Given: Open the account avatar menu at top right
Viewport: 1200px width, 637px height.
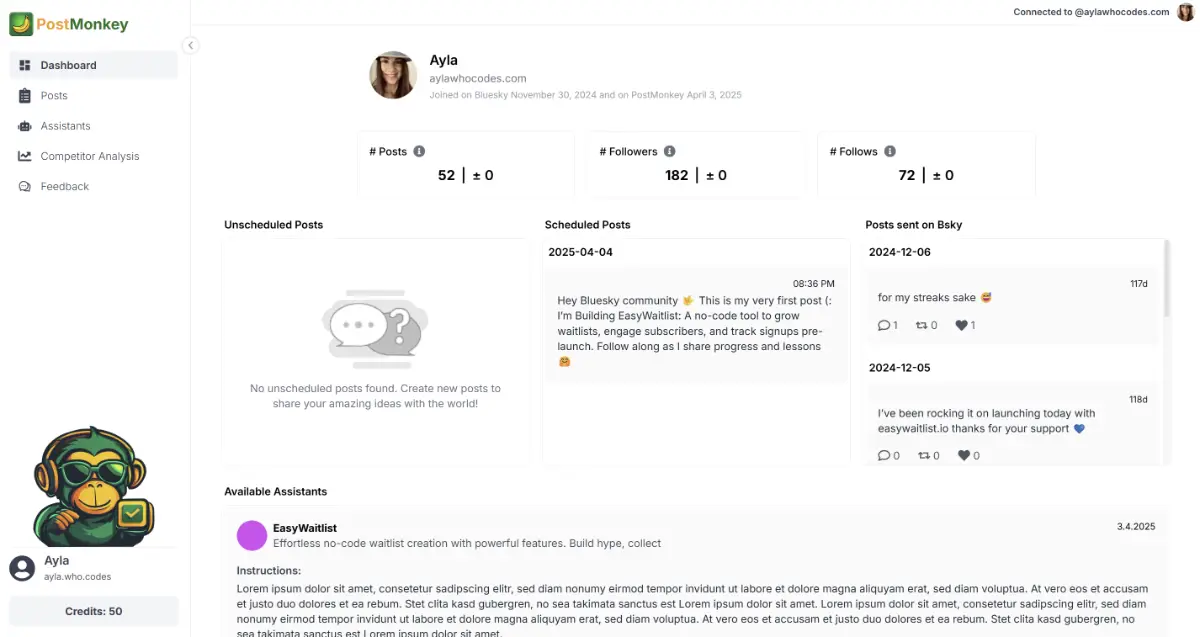Looking at the screenshot, I should tap(1186, 12).
